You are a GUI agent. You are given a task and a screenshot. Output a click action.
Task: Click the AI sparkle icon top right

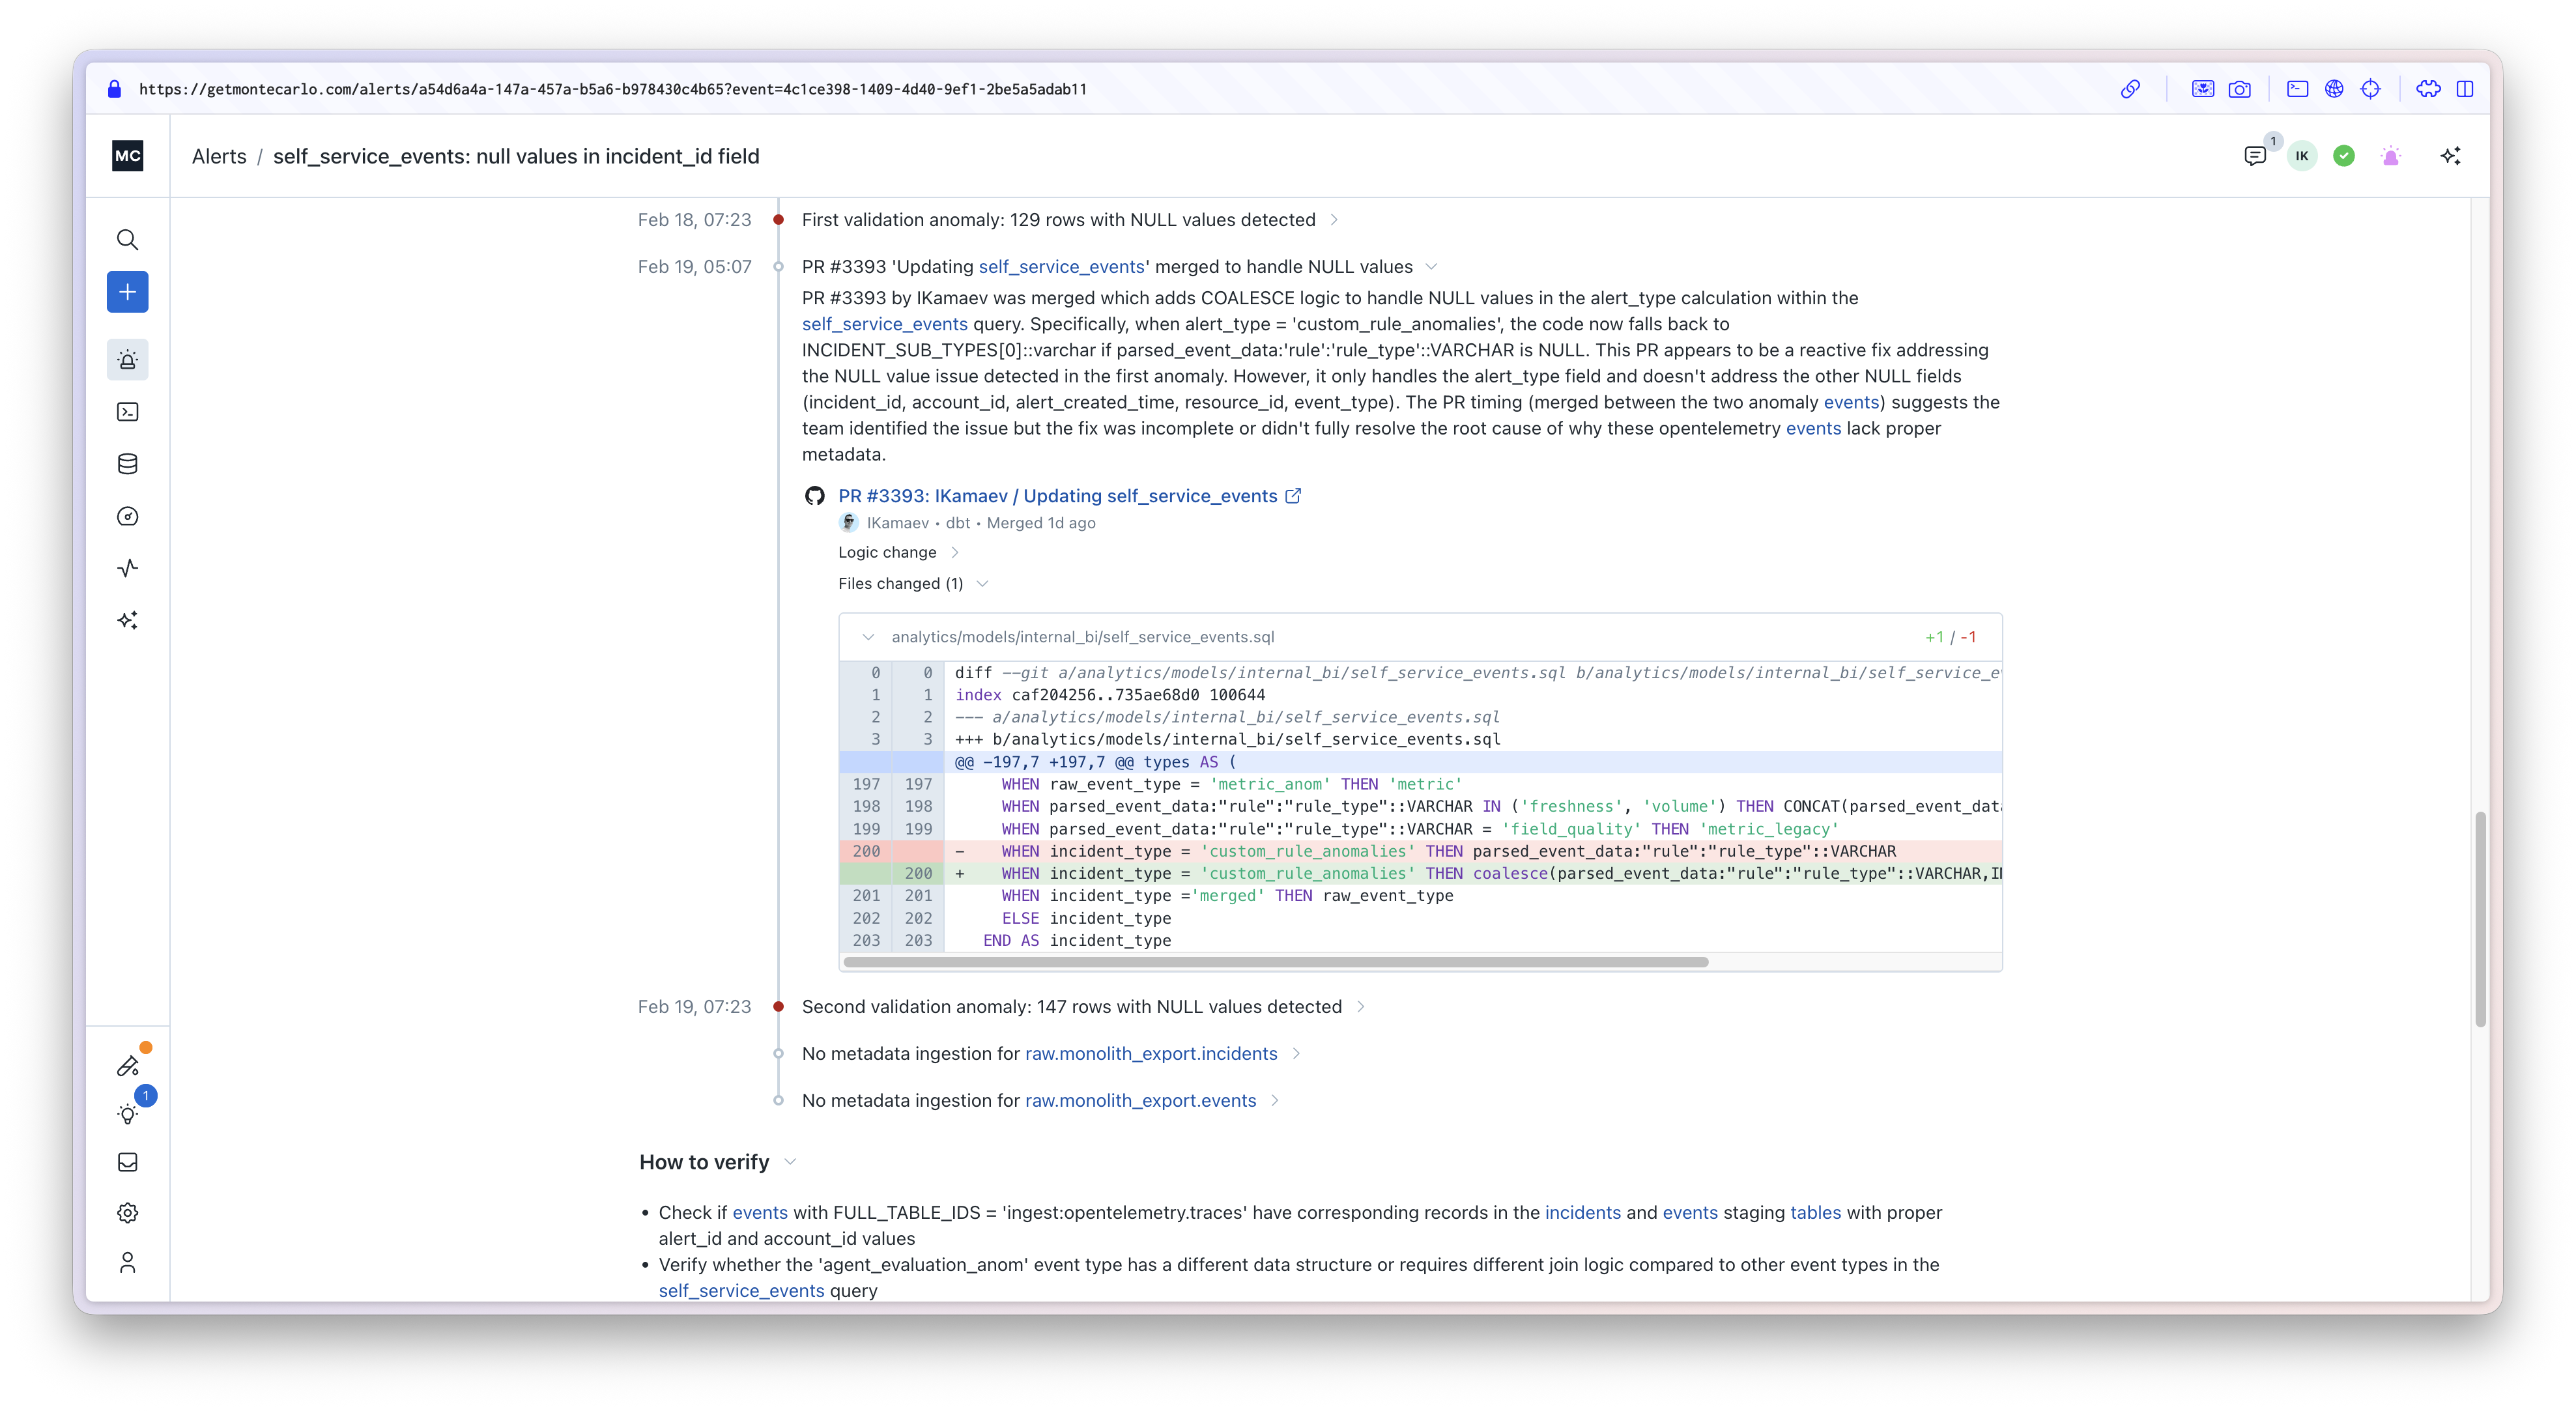pos(2450,156)
